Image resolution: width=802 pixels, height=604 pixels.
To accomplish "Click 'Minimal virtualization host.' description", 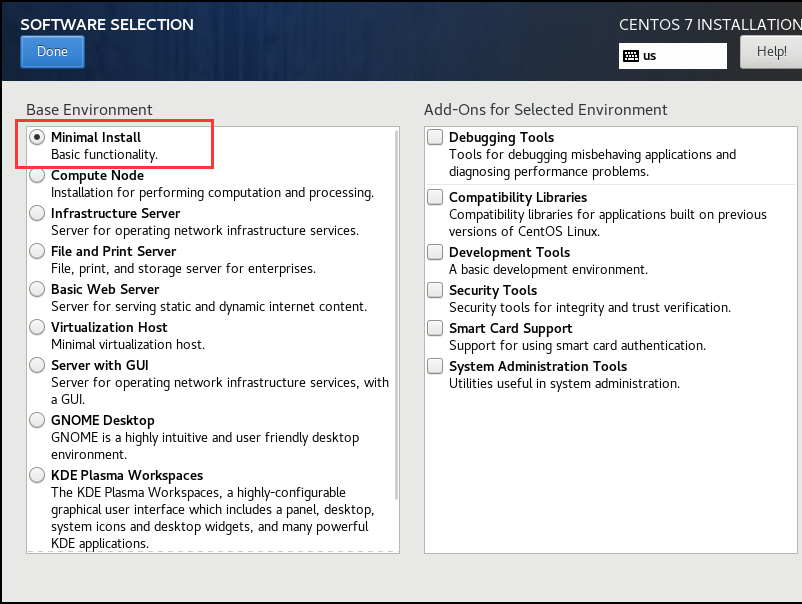I will click(128, 344).
